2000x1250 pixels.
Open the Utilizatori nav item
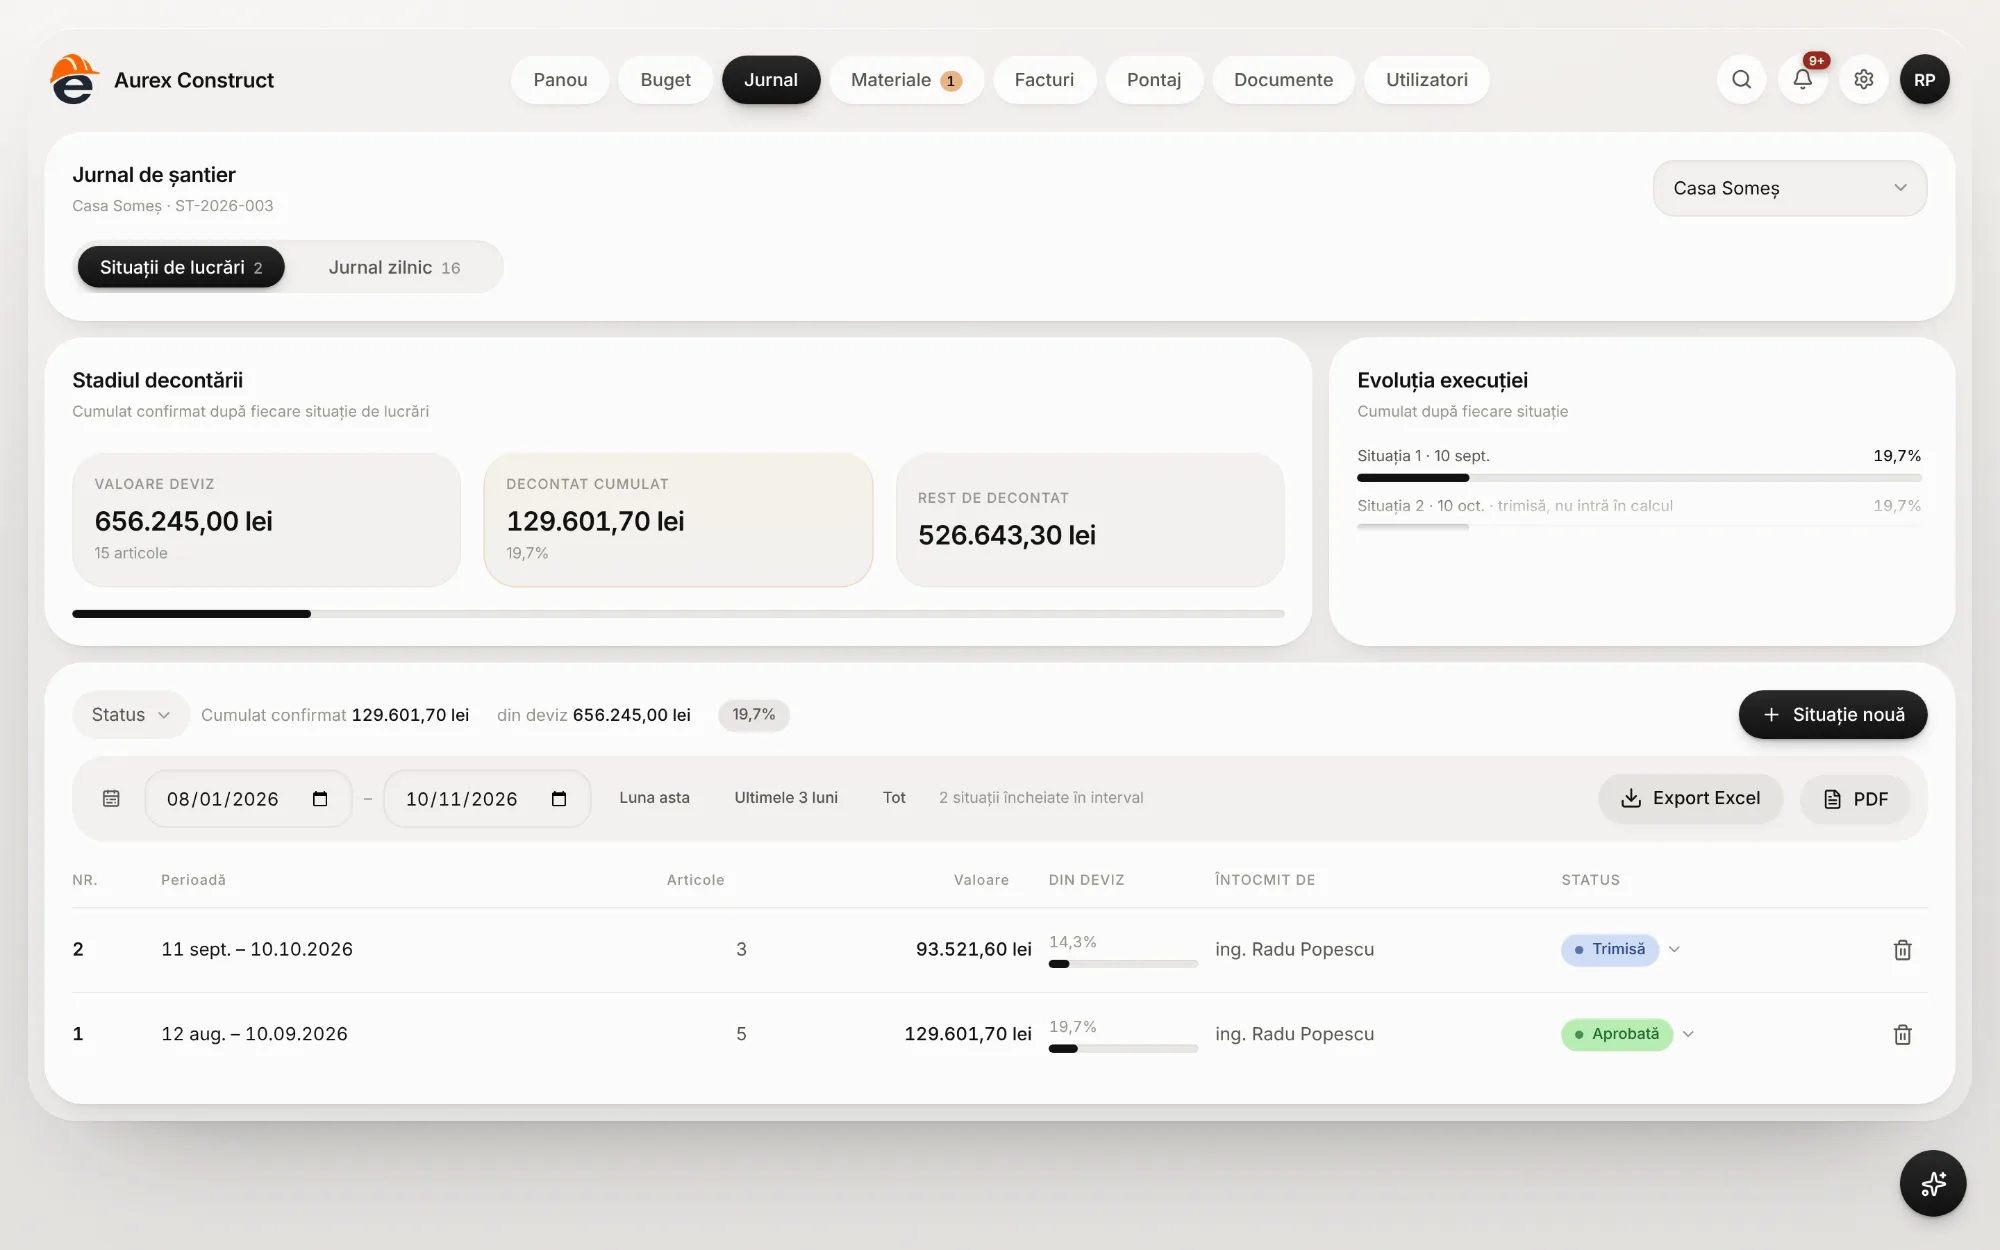1427,79
